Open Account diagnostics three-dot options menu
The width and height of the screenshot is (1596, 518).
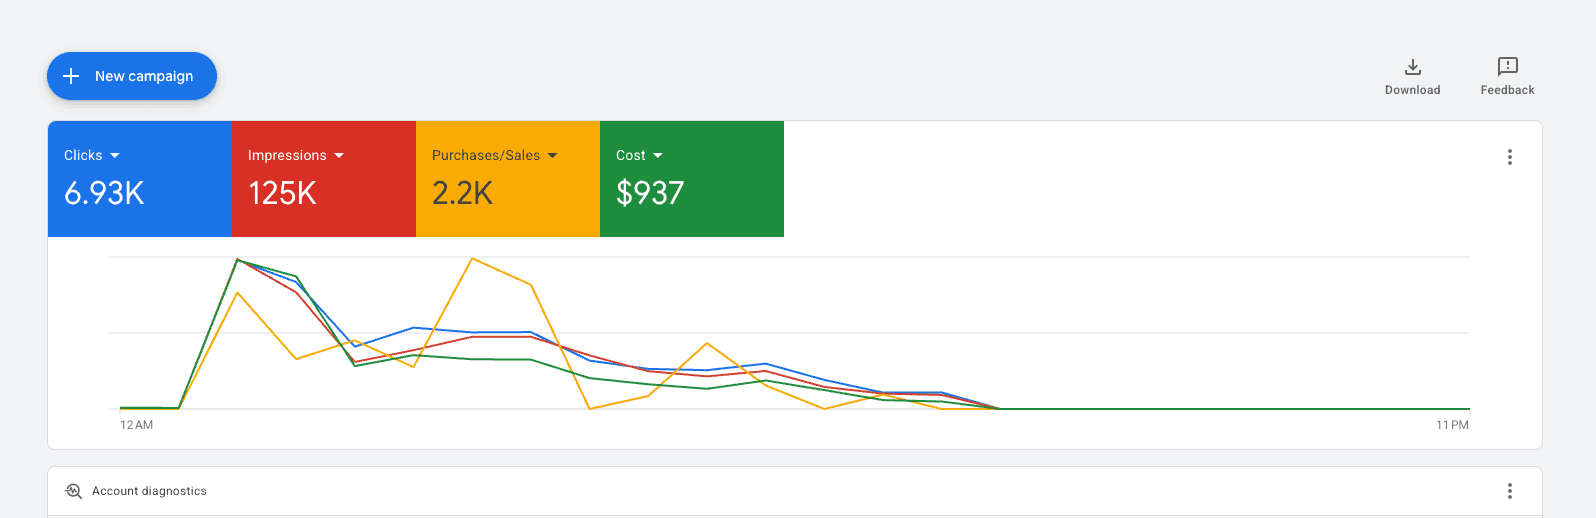click(1509, 491)
